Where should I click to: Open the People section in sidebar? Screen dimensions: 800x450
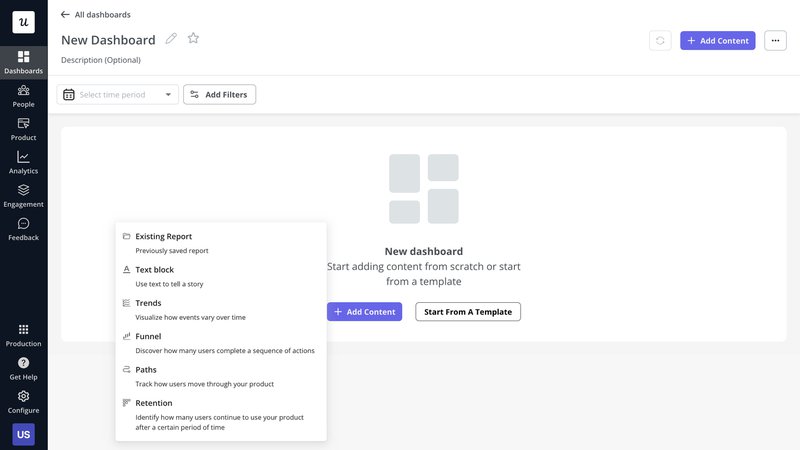pos(23,96)
